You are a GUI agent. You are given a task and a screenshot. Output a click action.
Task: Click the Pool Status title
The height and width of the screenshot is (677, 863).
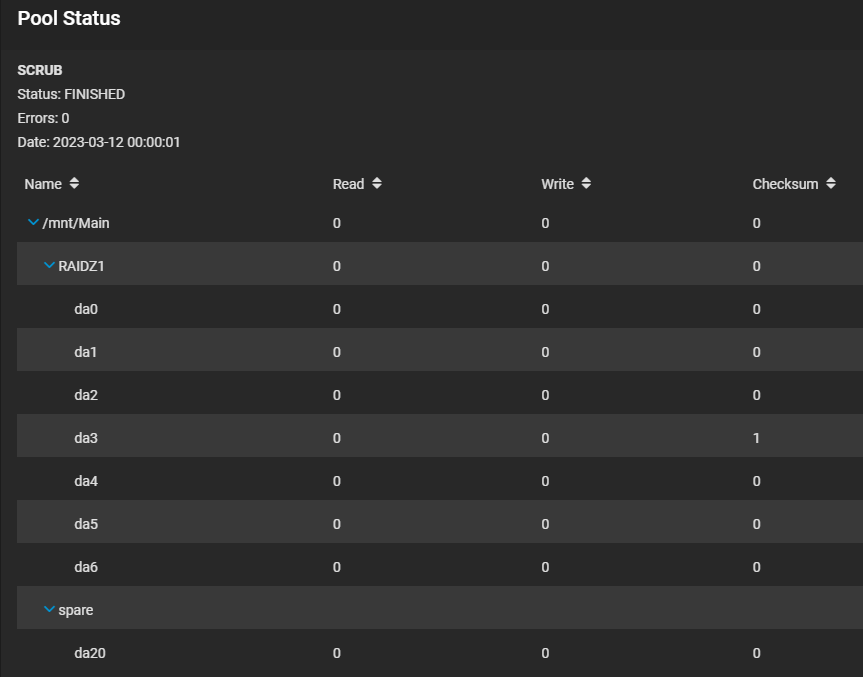69,19
